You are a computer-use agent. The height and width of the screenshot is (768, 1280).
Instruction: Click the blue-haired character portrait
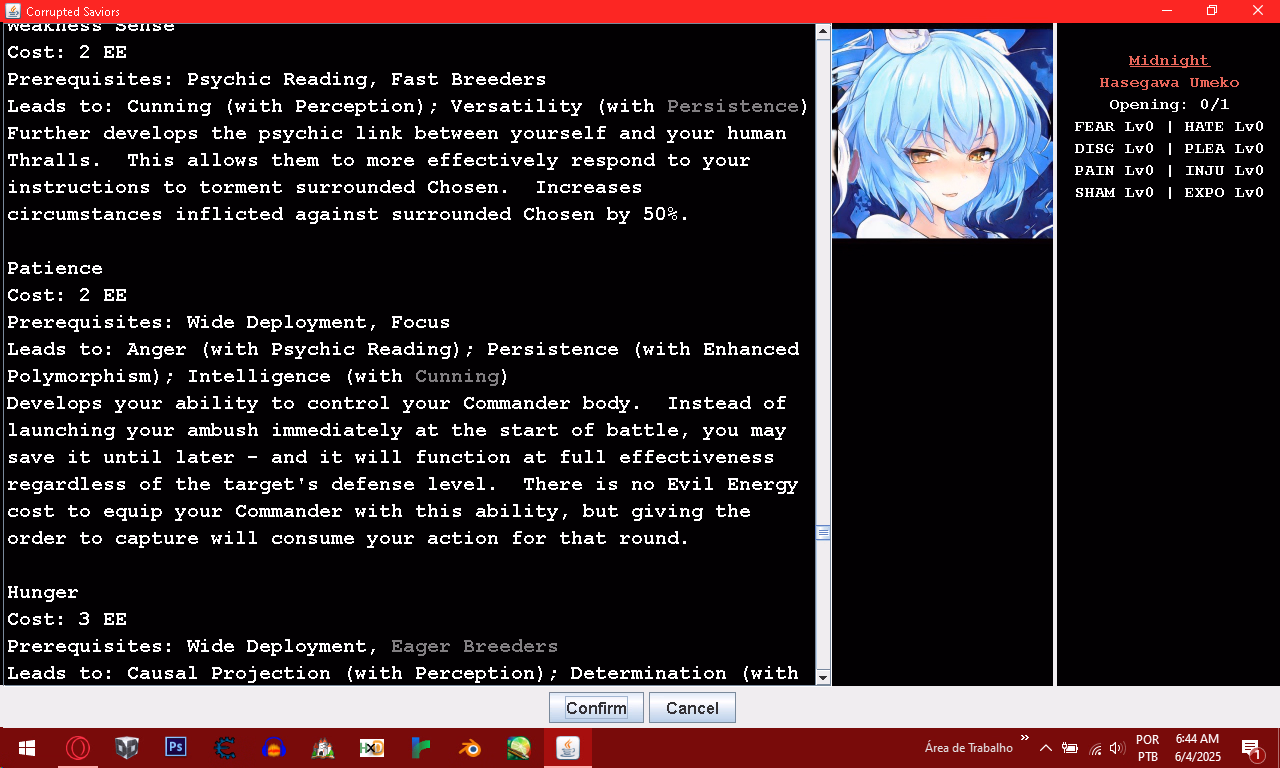coord(942,133)
